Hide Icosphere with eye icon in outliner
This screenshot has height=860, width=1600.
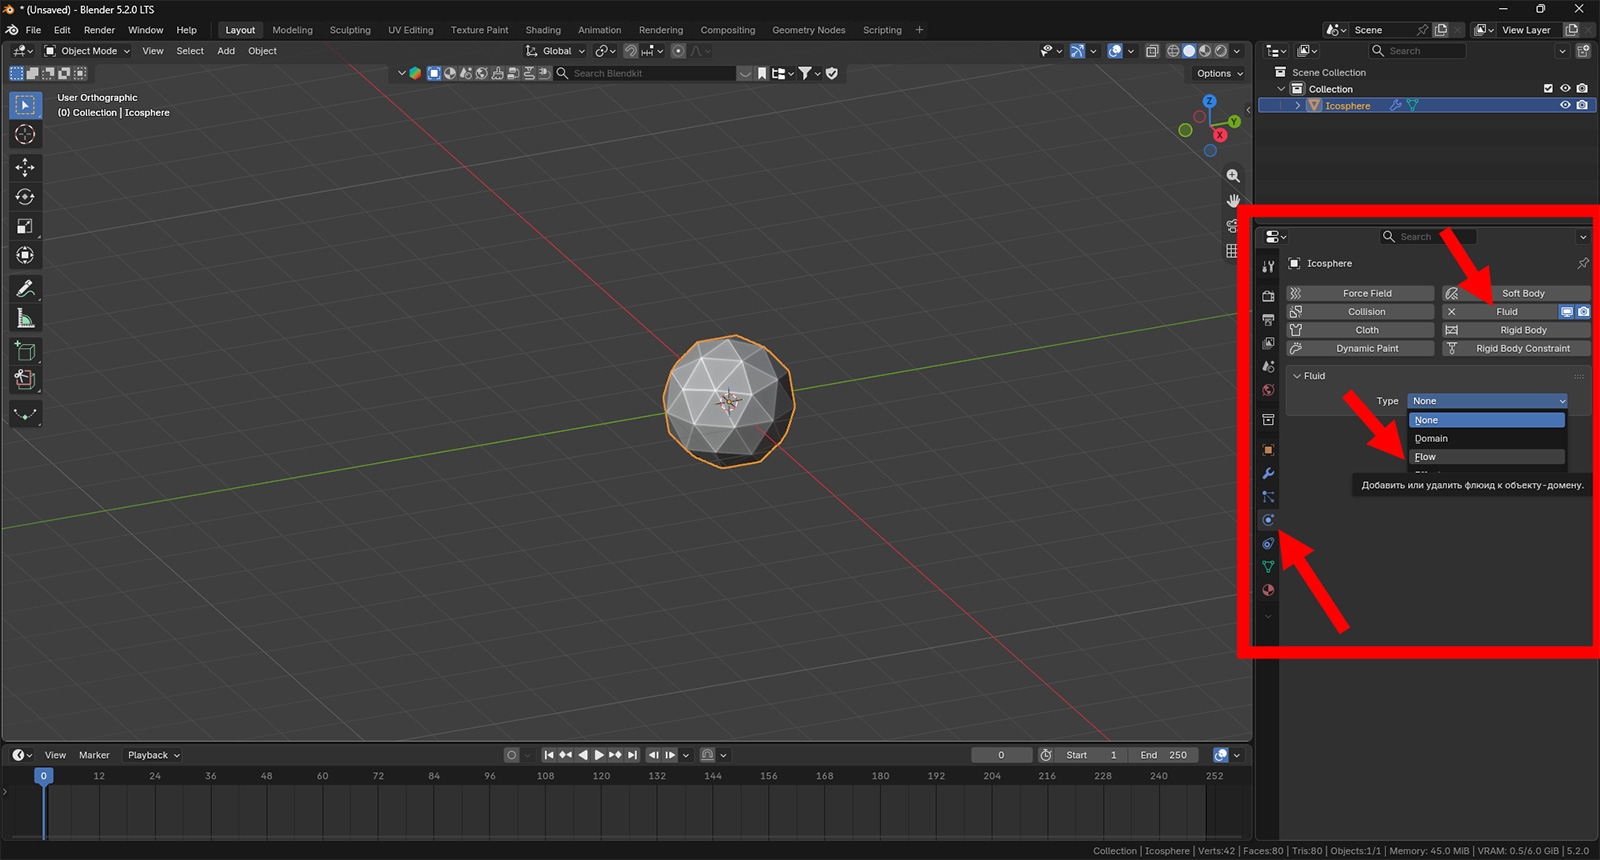click(x=1565, y=105)
